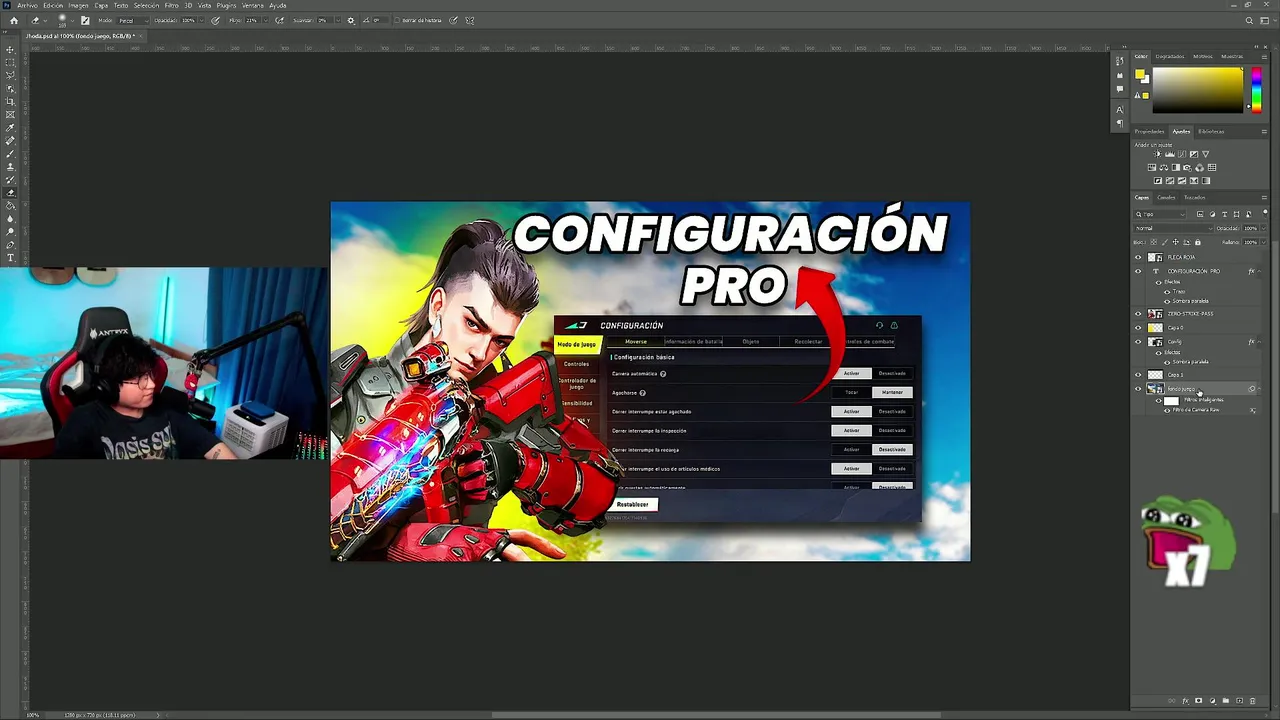
Task: Filter layers by type layers icon
Action: click(x=1224, y=214)
